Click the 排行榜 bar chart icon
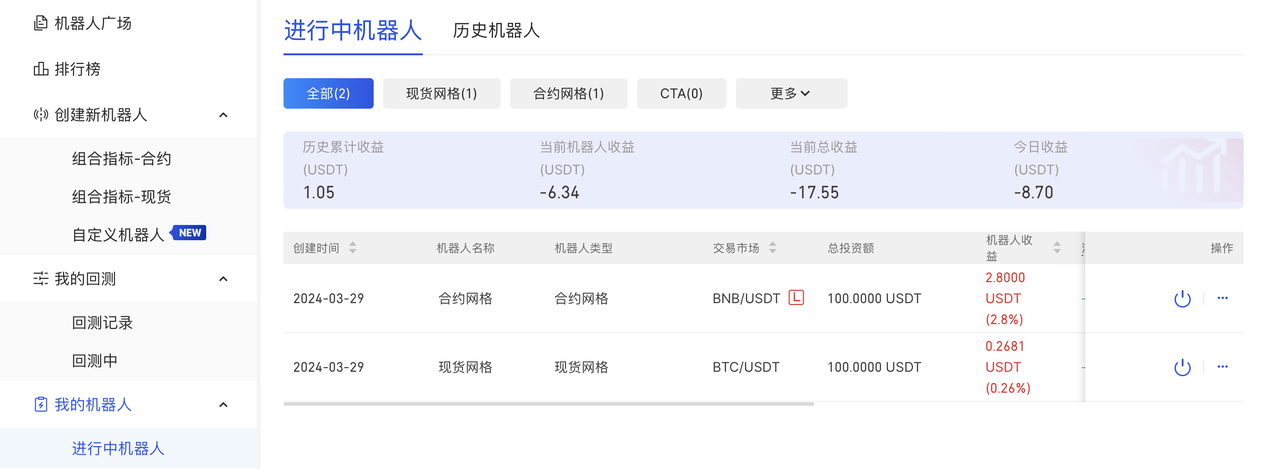The width and height of the screenshot is (1280, 469). pos(41,69)
